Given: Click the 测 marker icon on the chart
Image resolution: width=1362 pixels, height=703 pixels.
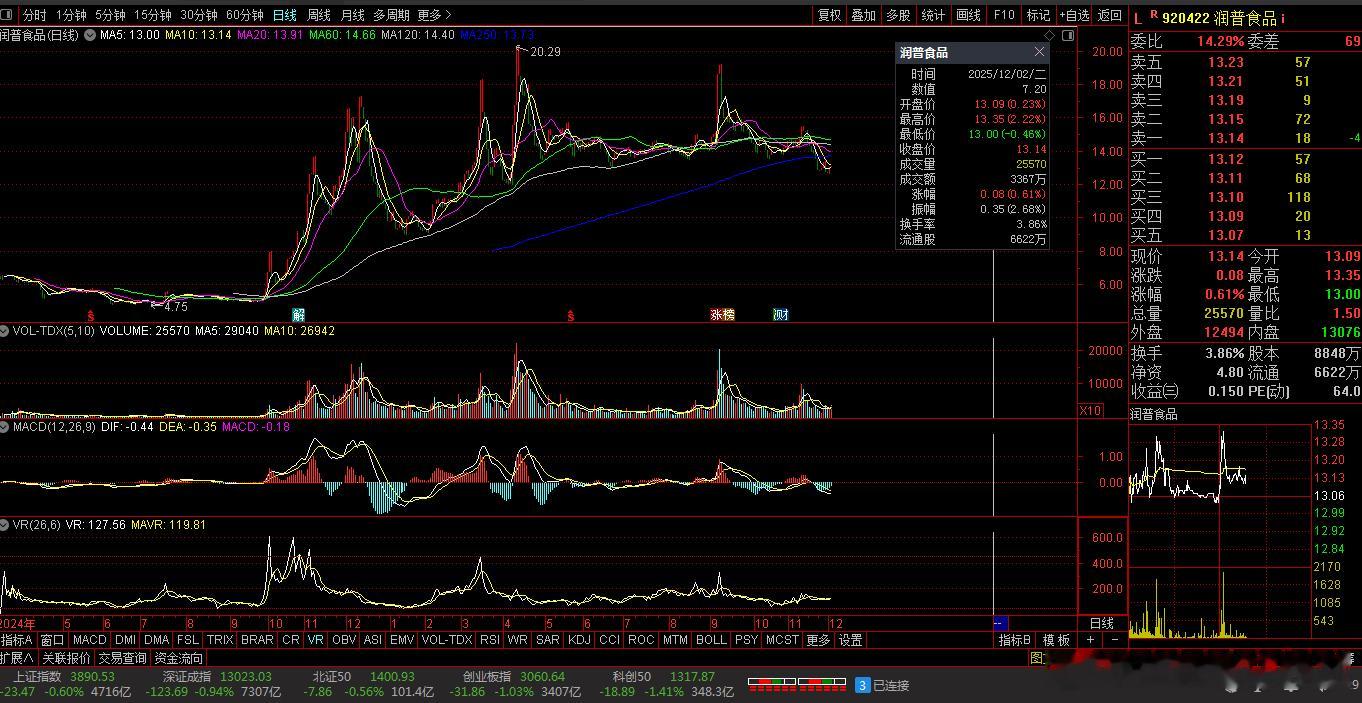Looking at the screenshot, I should (x=781, y=314).
